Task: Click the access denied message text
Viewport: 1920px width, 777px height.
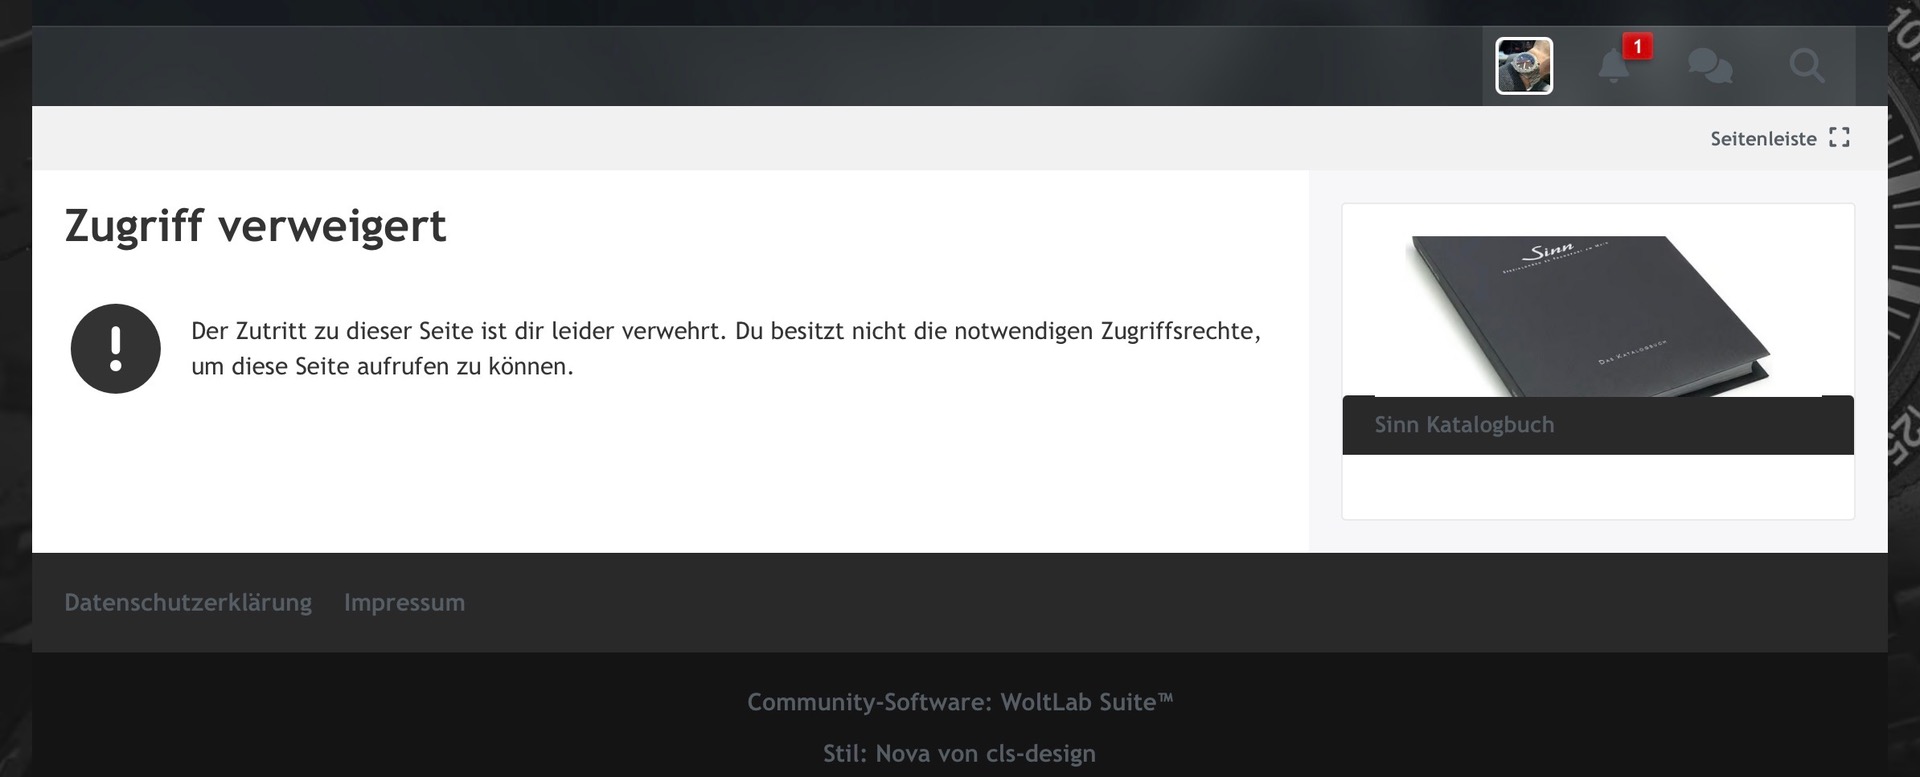Action: 725,348
